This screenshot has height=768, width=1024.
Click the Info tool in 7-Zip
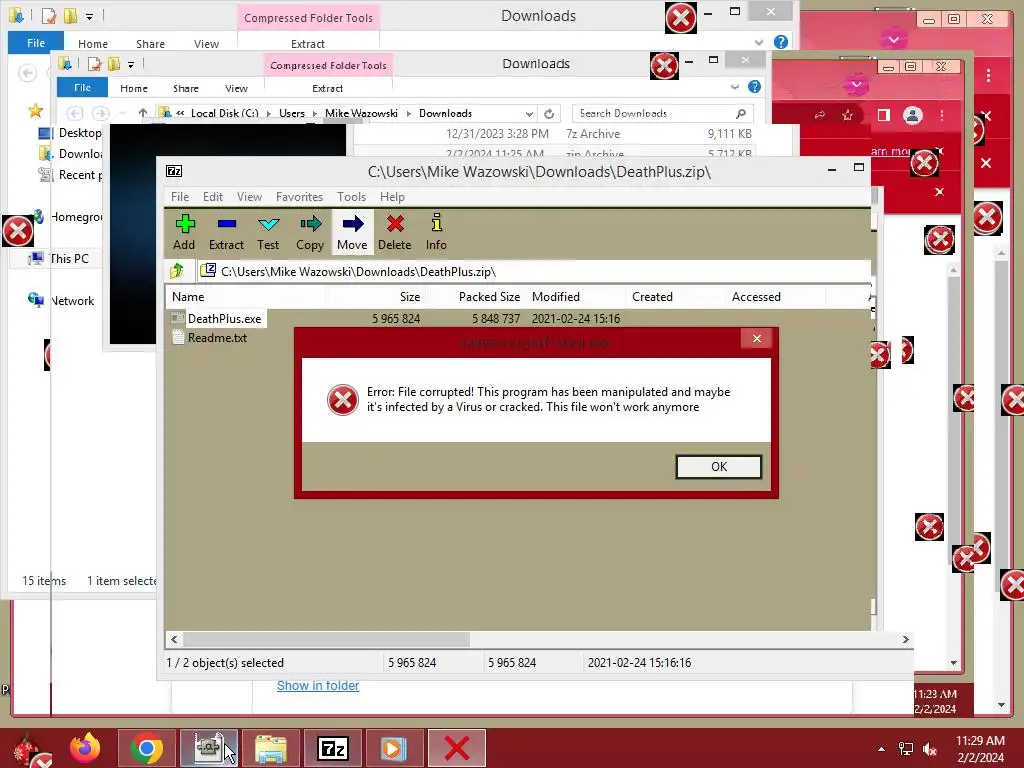436,232
